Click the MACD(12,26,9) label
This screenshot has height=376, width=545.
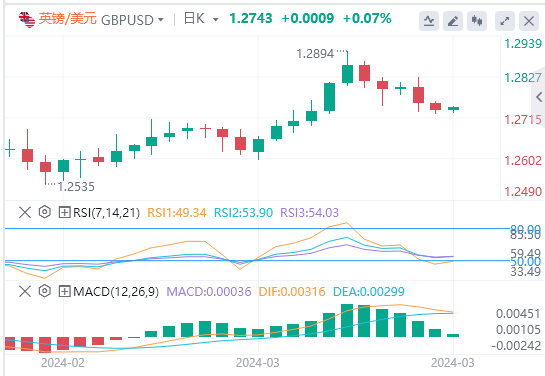tap(116, 292)
